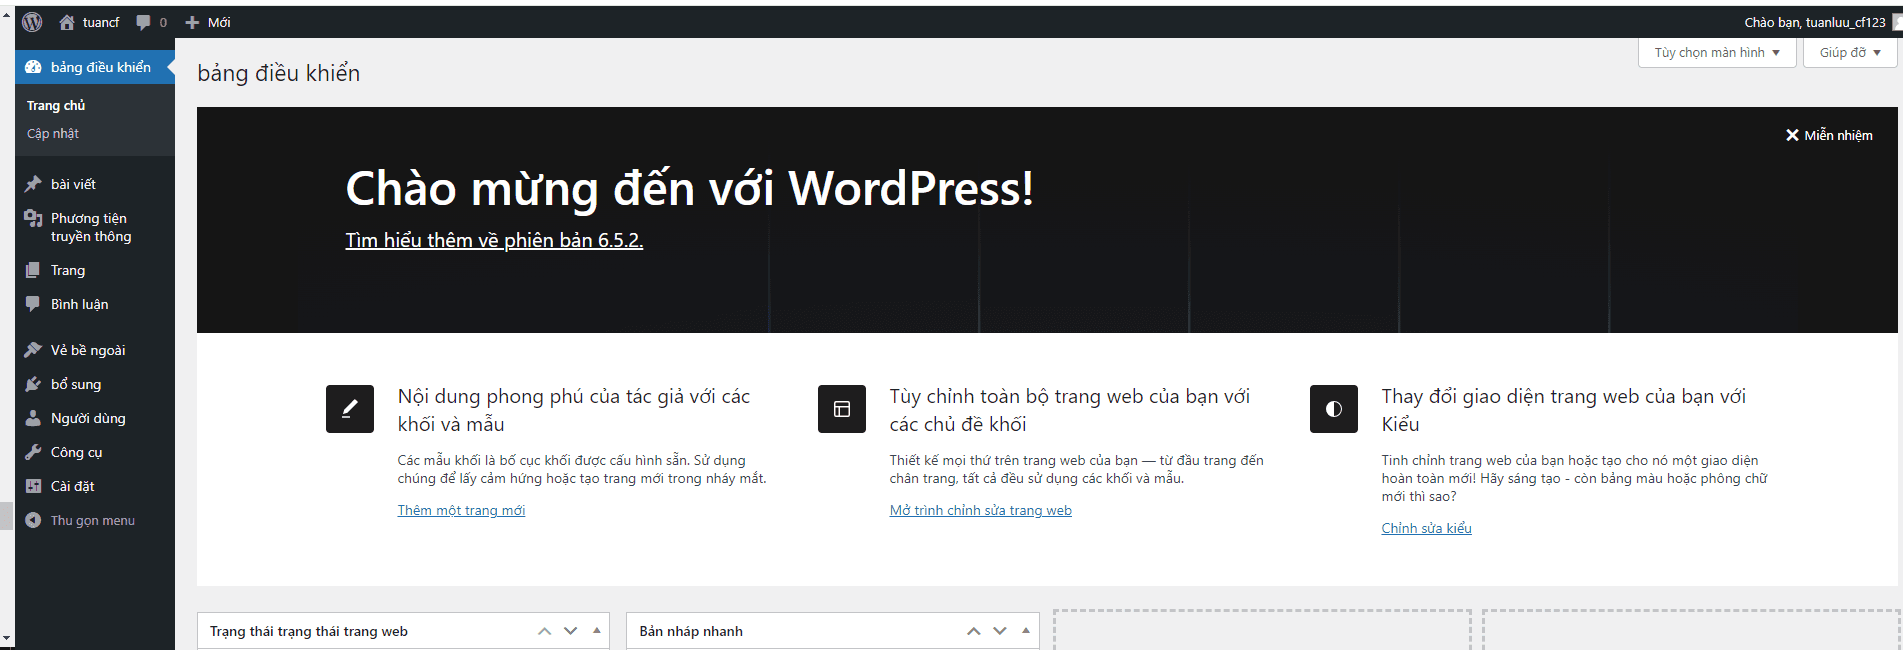This screenshot has height=650, width=1903.
Task: Open Phương tiện truyền thông media icon
Action: [x=33, y=218]
